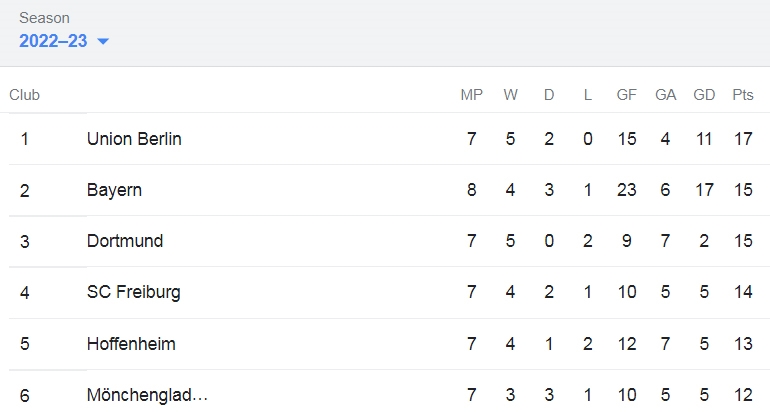The width and height of the screenshot is (770, 412).
Task: Open the Hoffenheim club entry
Action: 131,343
